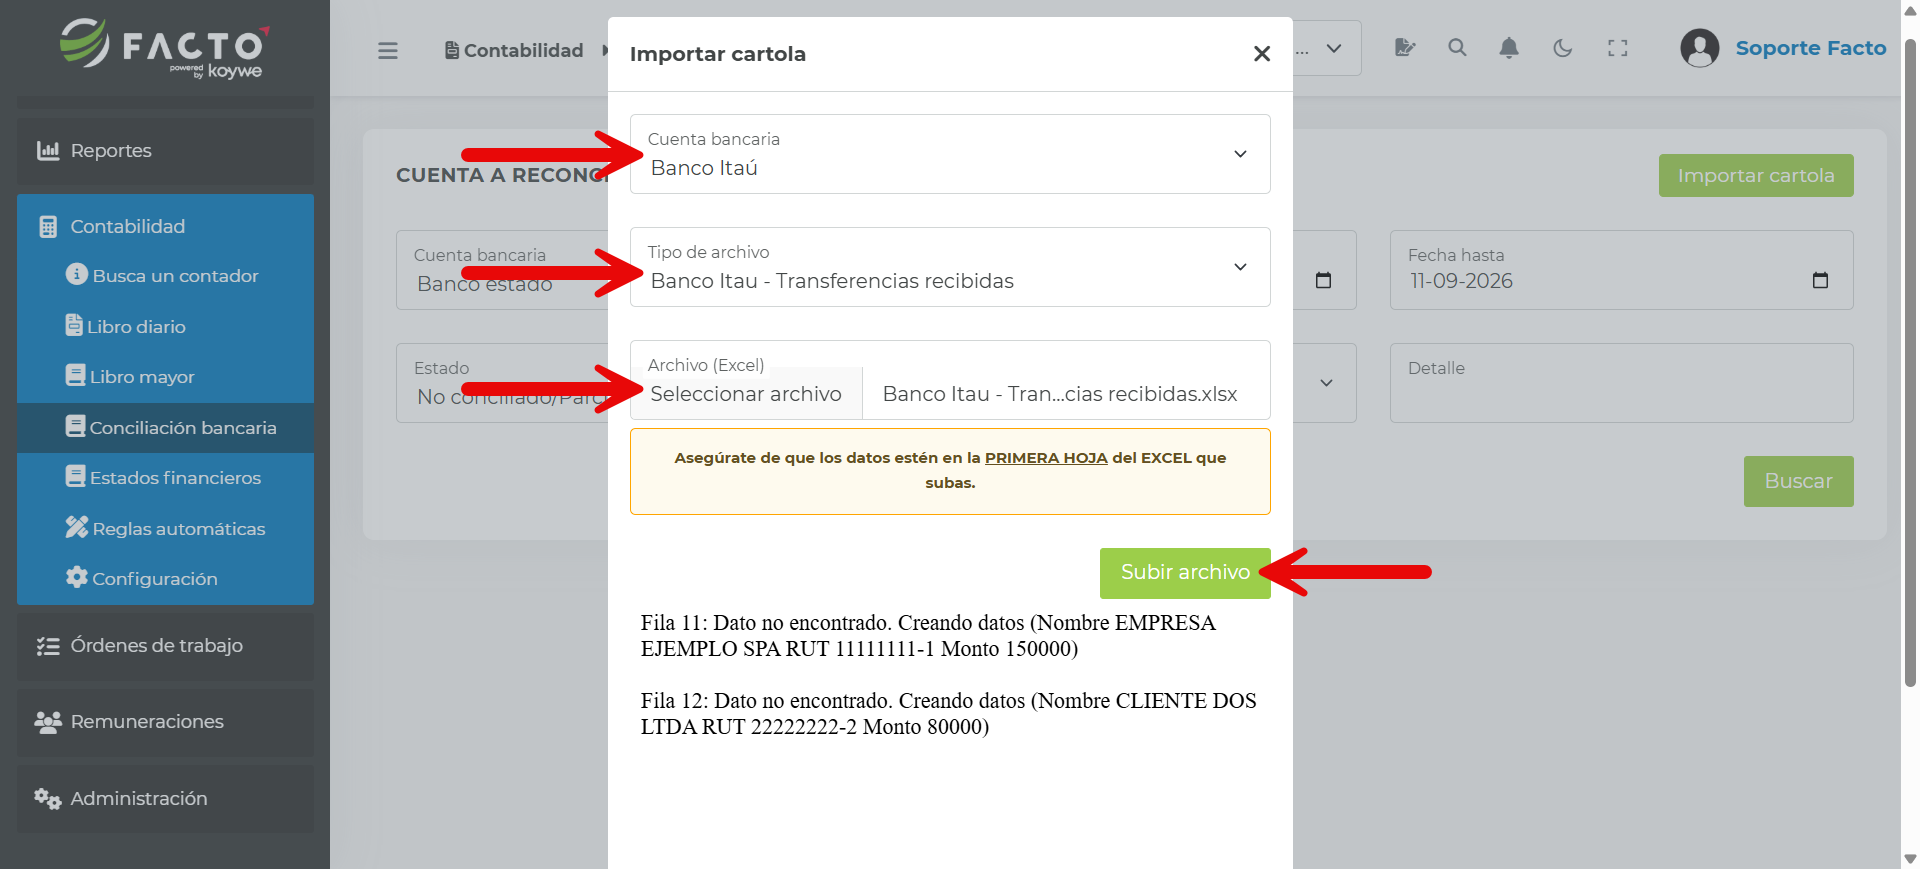Image resolution: width=1920 pixels, height=869 pixels.
Task: Open Configuración under Contabilidad
Action: click(165, 579)
